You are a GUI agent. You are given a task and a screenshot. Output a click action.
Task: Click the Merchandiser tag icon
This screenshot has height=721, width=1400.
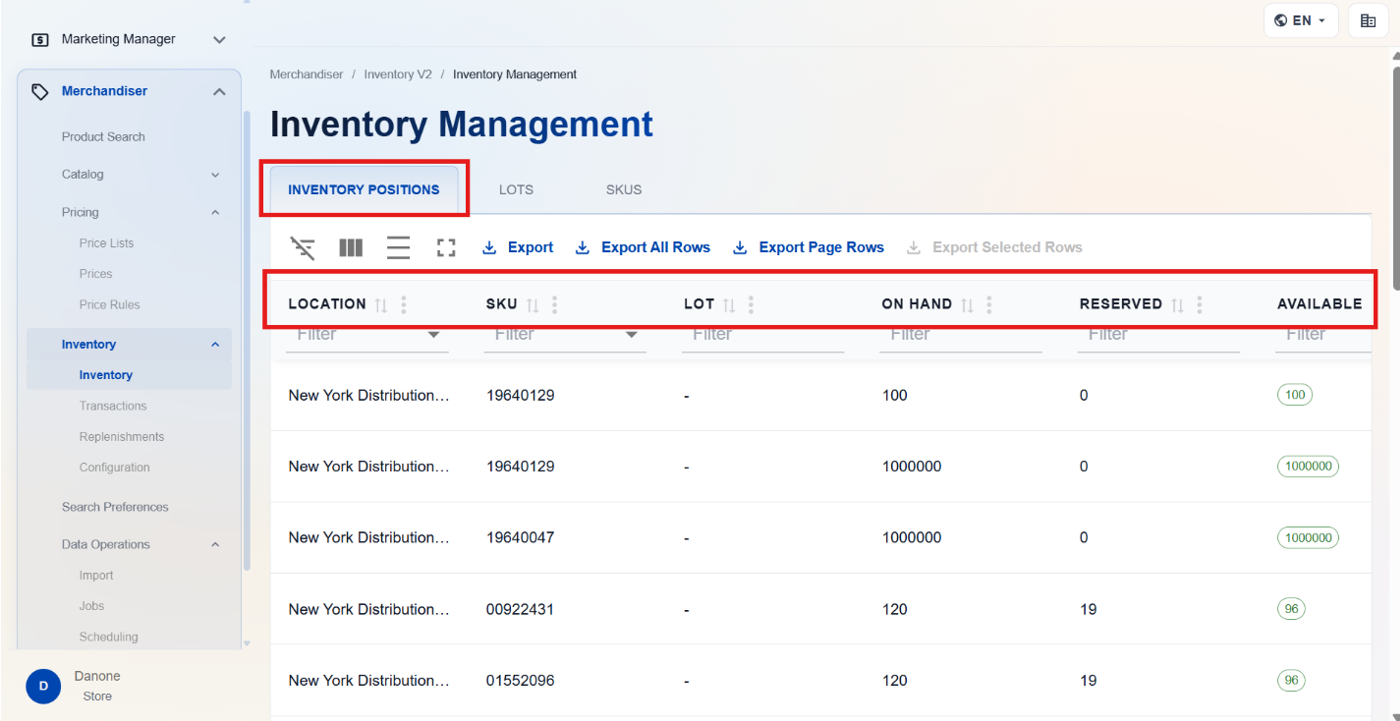coord(40,92)
